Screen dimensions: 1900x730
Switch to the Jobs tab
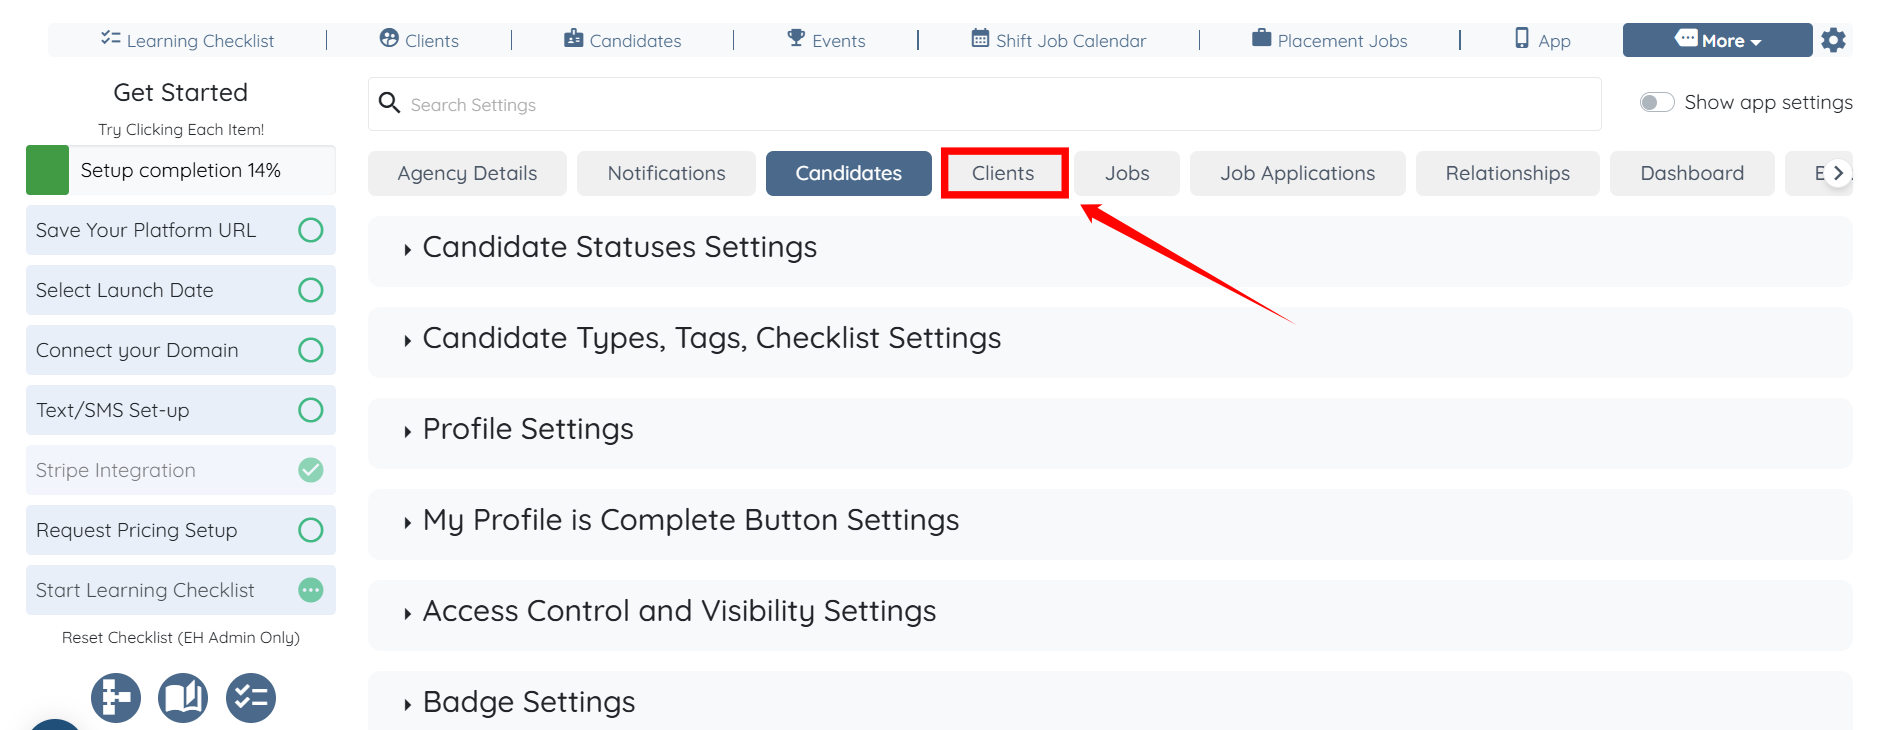pyautogui.click(x=1127, y=173)
